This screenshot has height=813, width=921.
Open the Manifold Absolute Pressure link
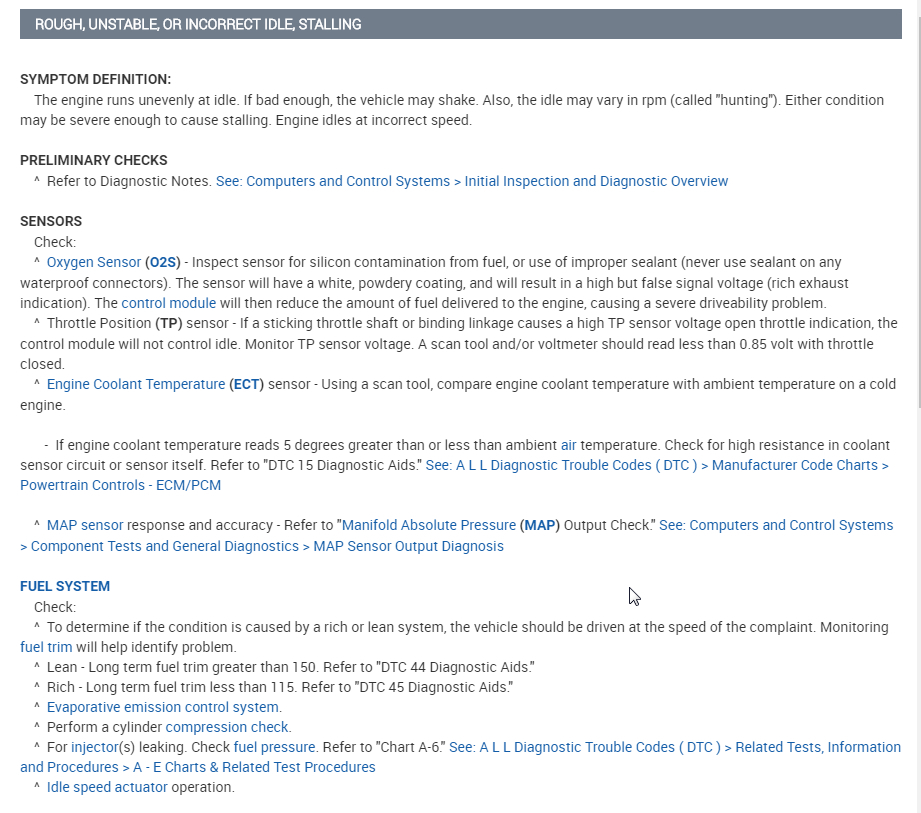tap(429, 525)
